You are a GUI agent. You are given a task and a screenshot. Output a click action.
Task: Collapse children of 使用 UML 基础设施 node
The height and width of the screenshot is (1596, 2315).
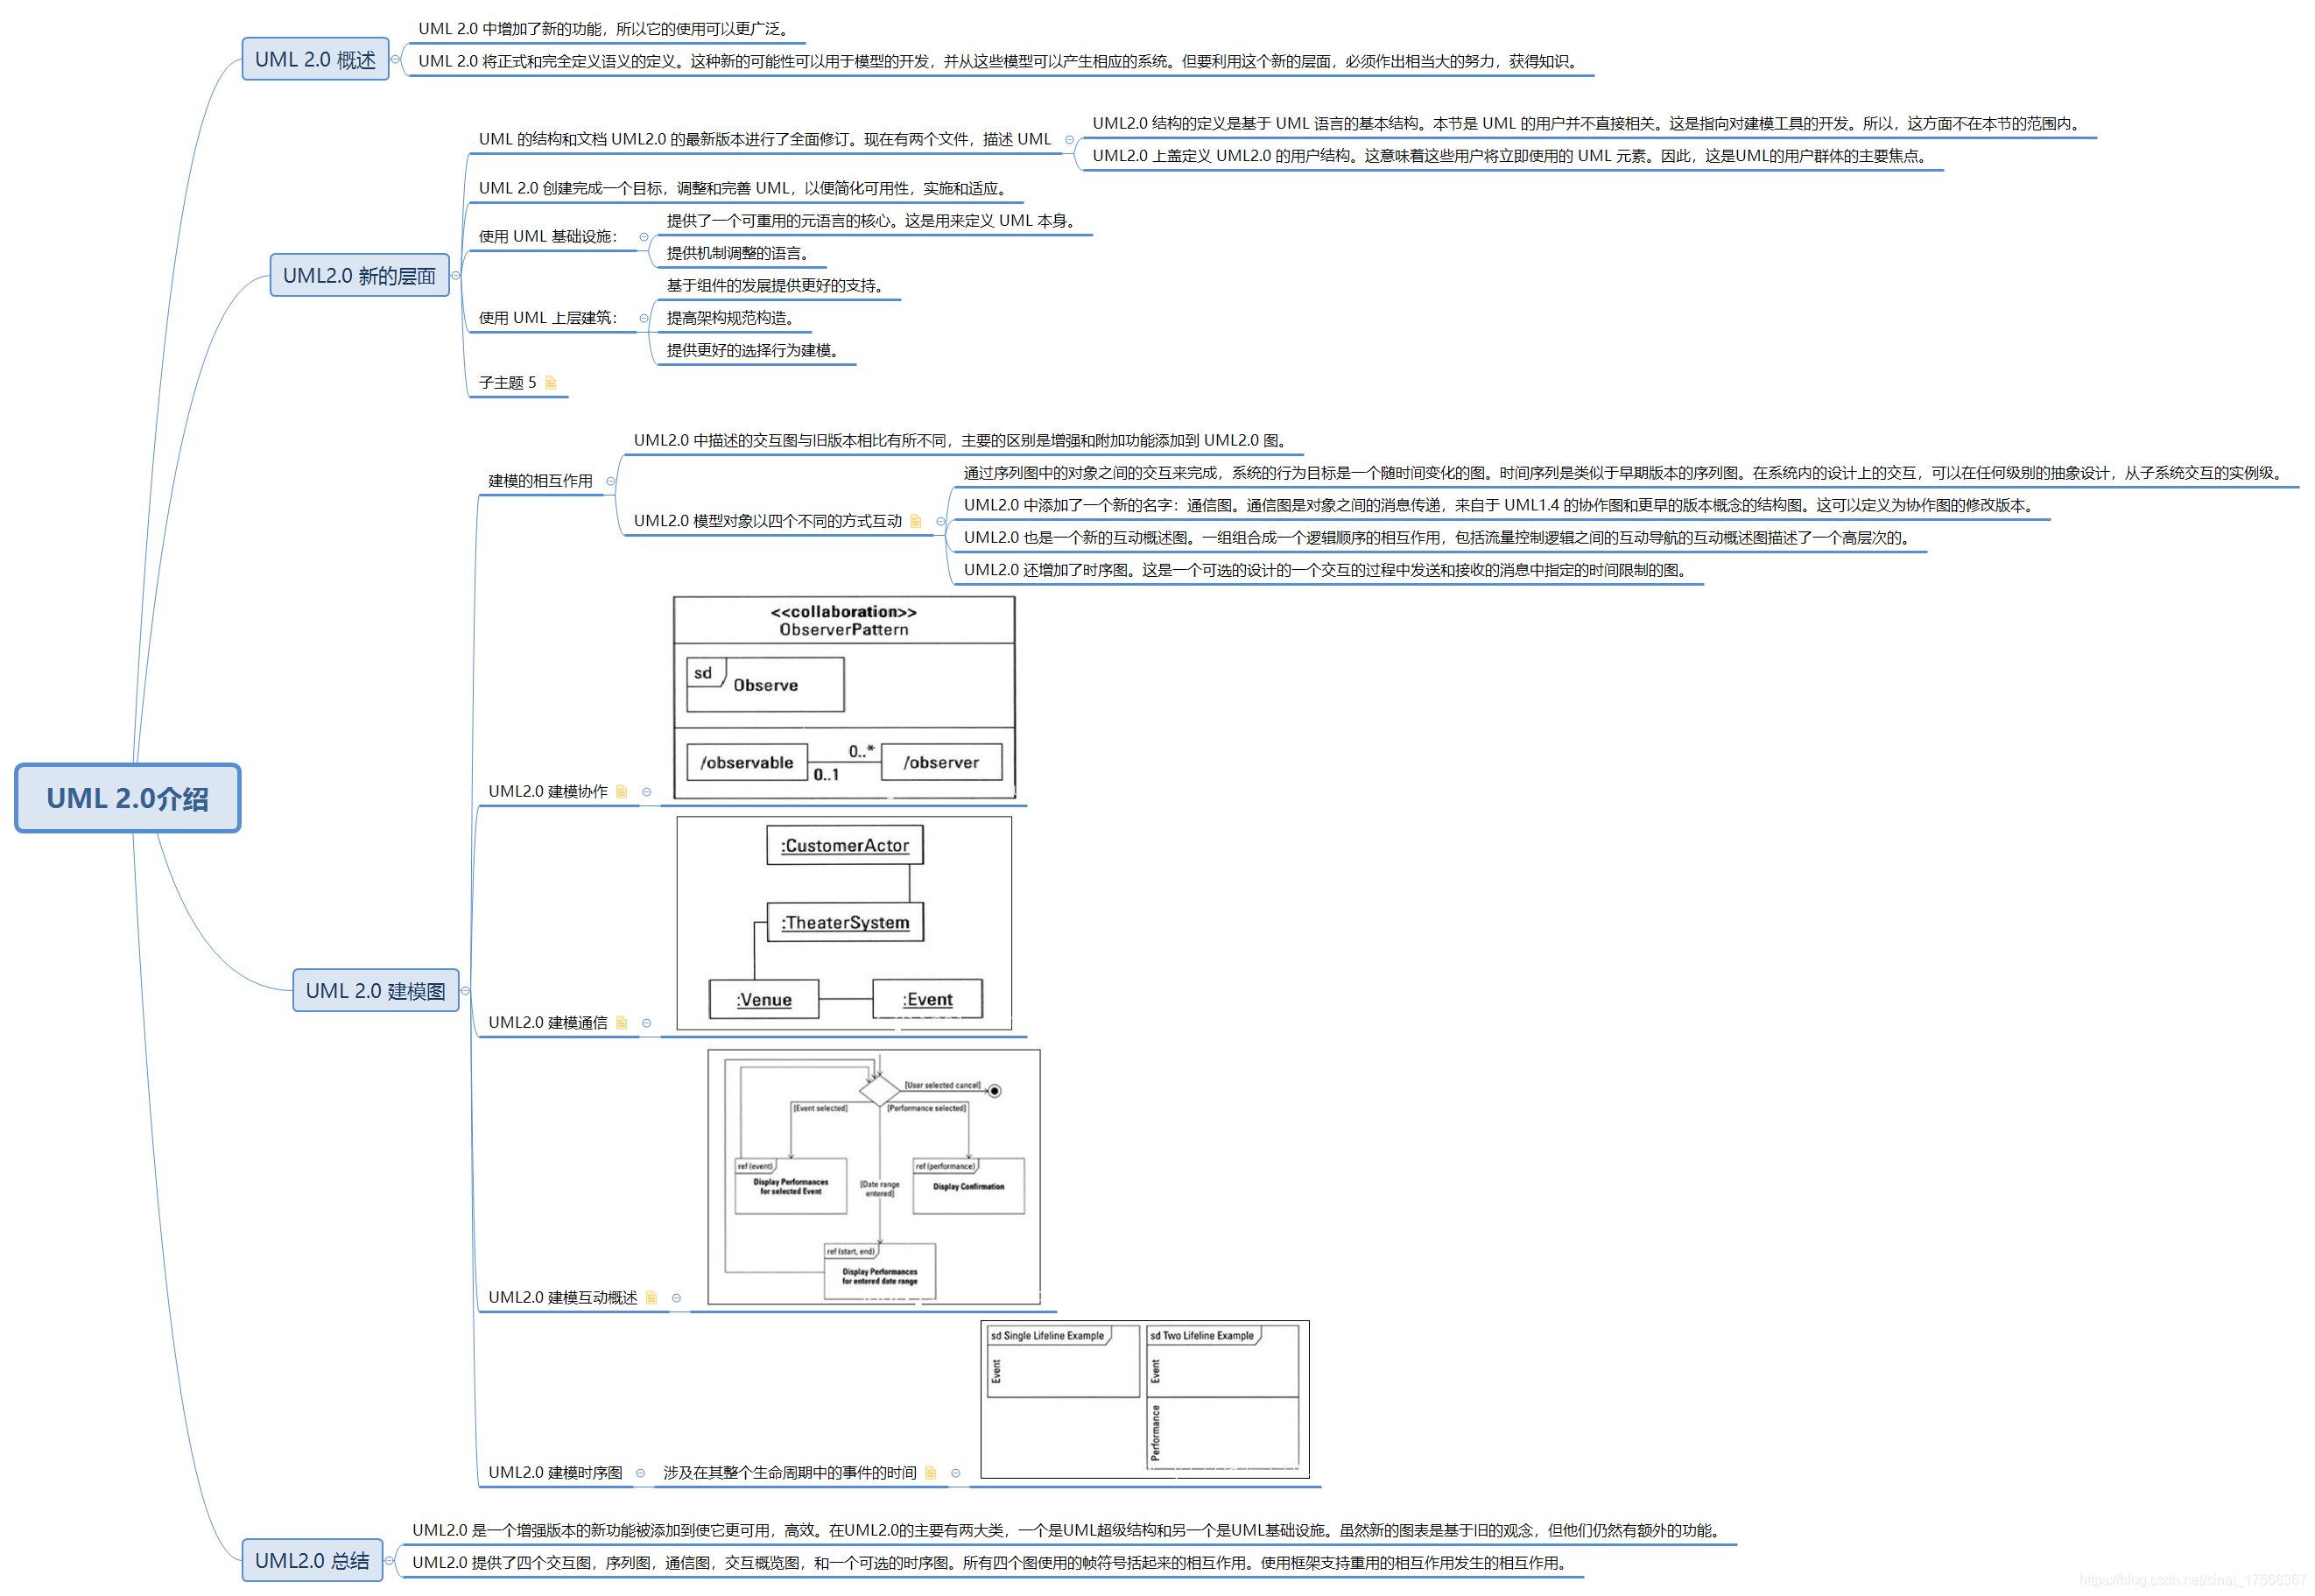[643, 237]
